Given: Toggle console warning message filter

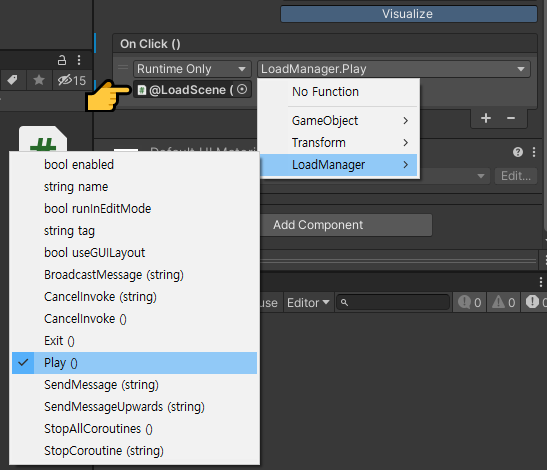Looking at the screenshot, I should coord(503,302).
